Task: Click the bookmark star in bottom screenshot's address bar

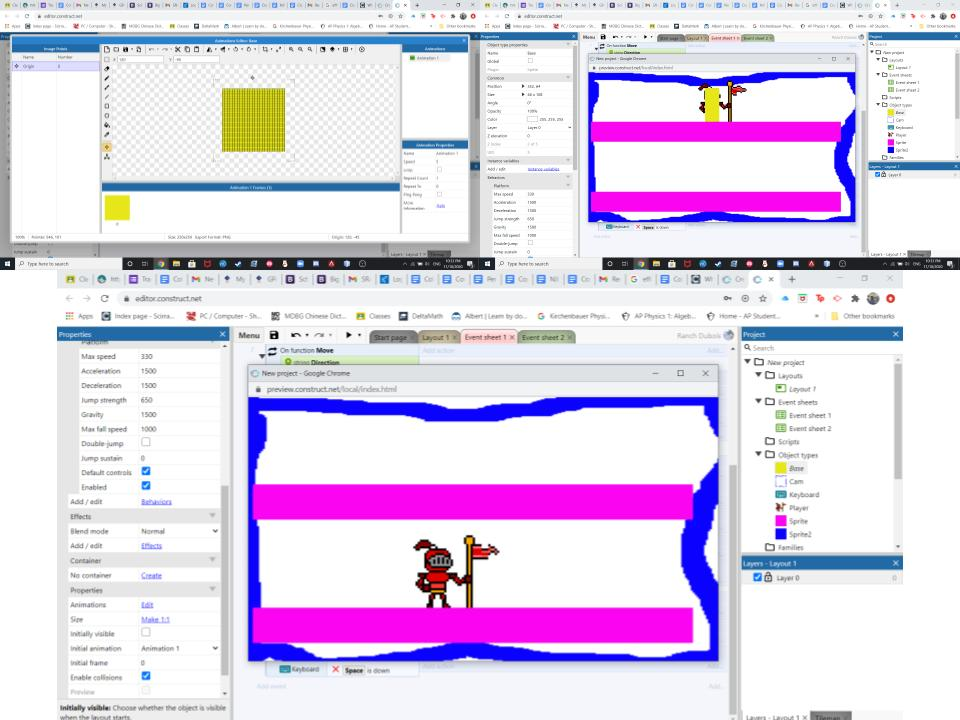Action: (x=763, y=298)
